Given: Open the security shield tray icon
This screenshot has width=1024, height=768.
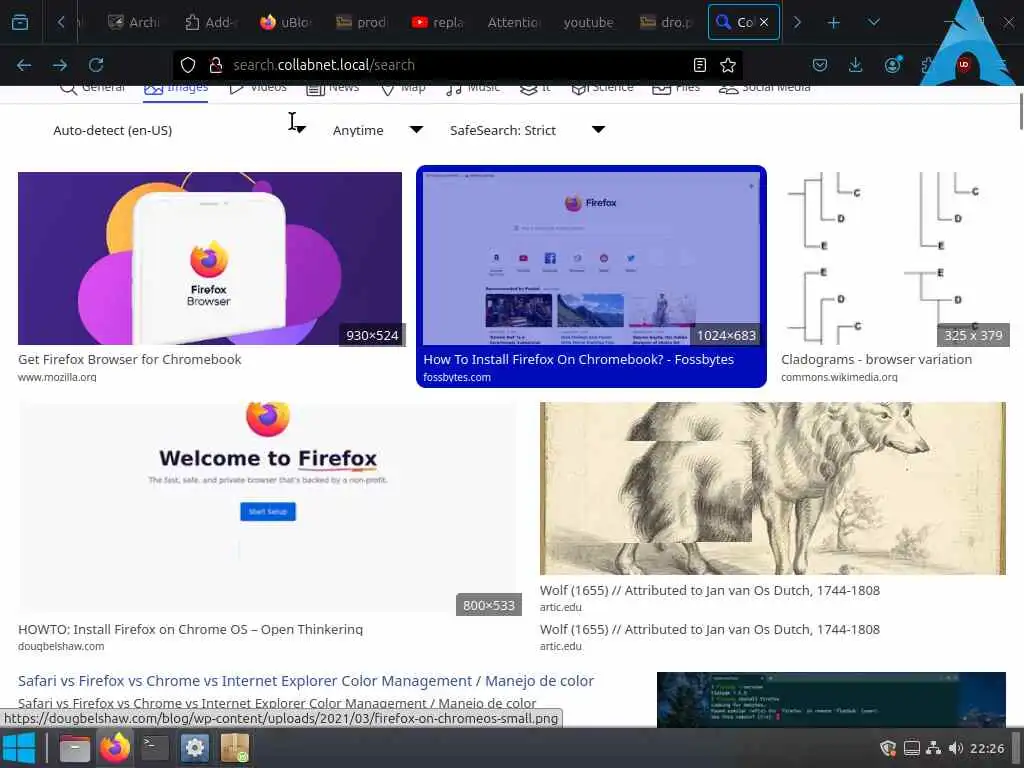Looking at the screenshot, I should pos(888,748).
